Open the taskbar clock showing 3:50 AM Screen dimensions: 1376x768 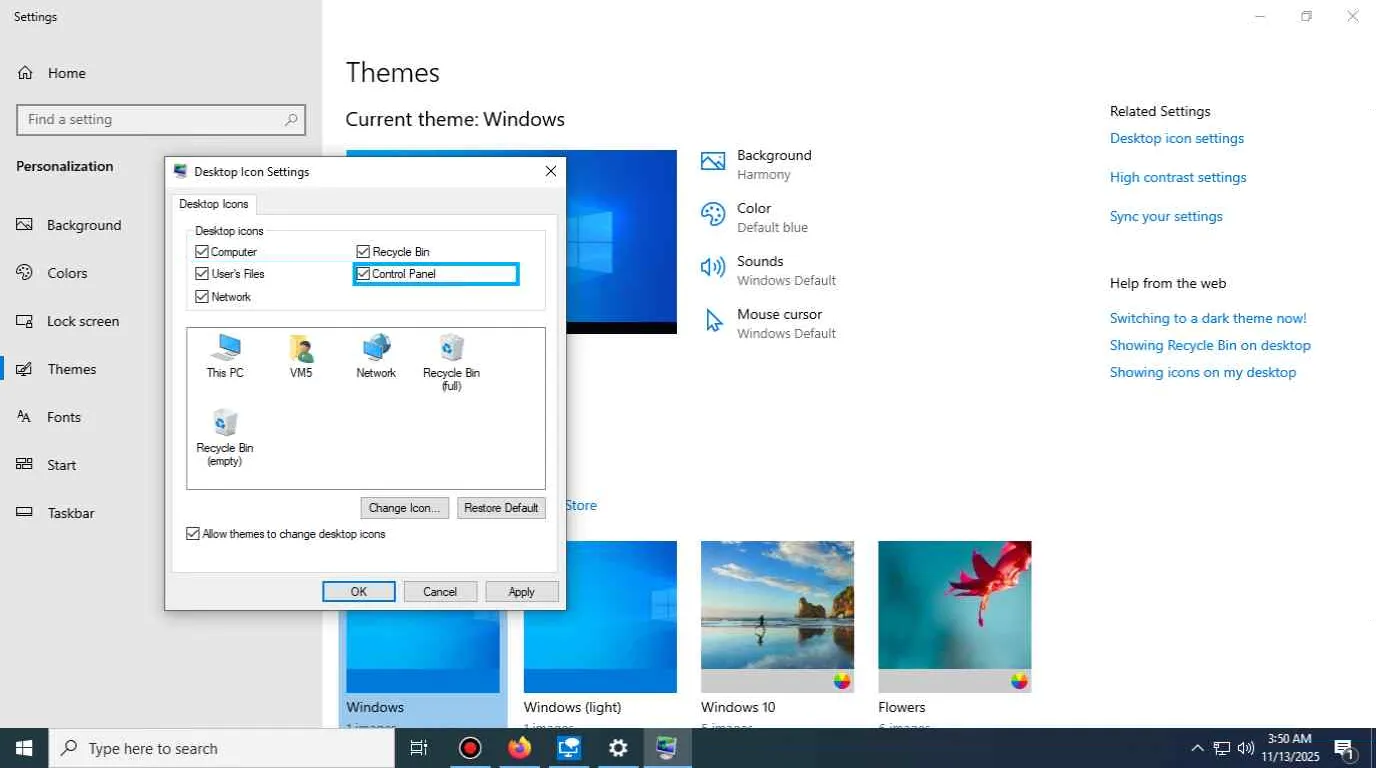(x=1290, y=748)
